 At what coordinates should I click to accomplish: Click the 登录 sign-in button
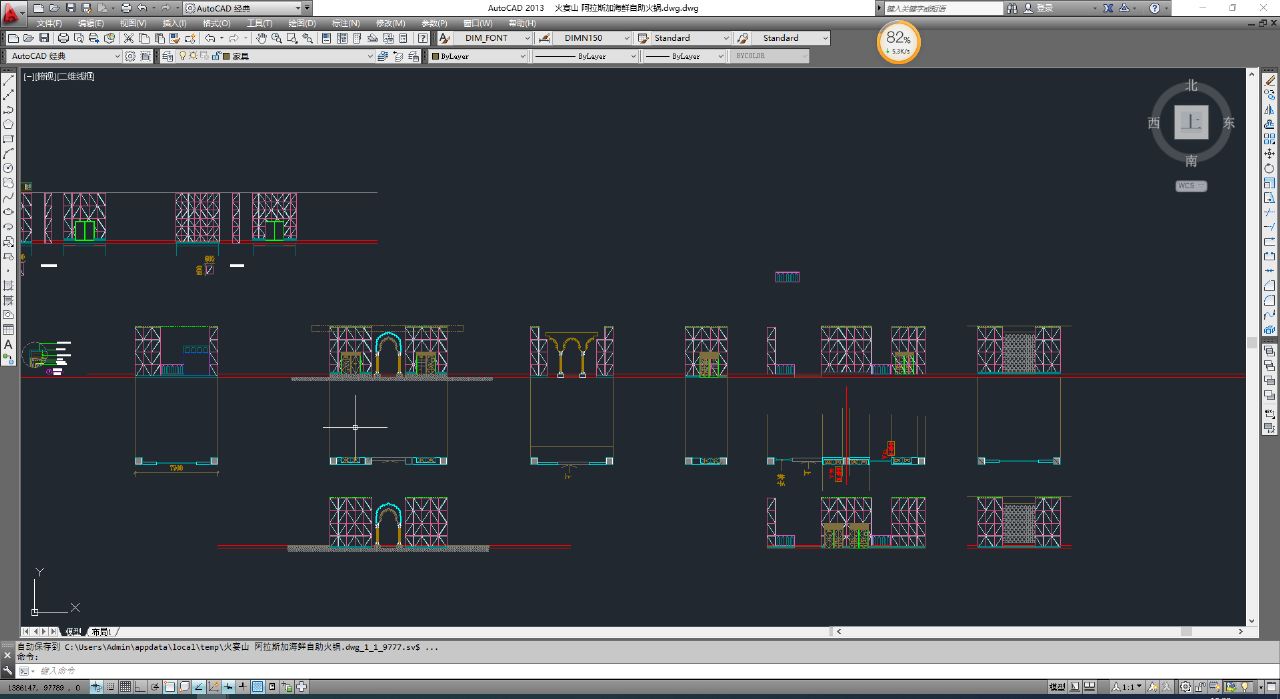[x=1040, y=7]
